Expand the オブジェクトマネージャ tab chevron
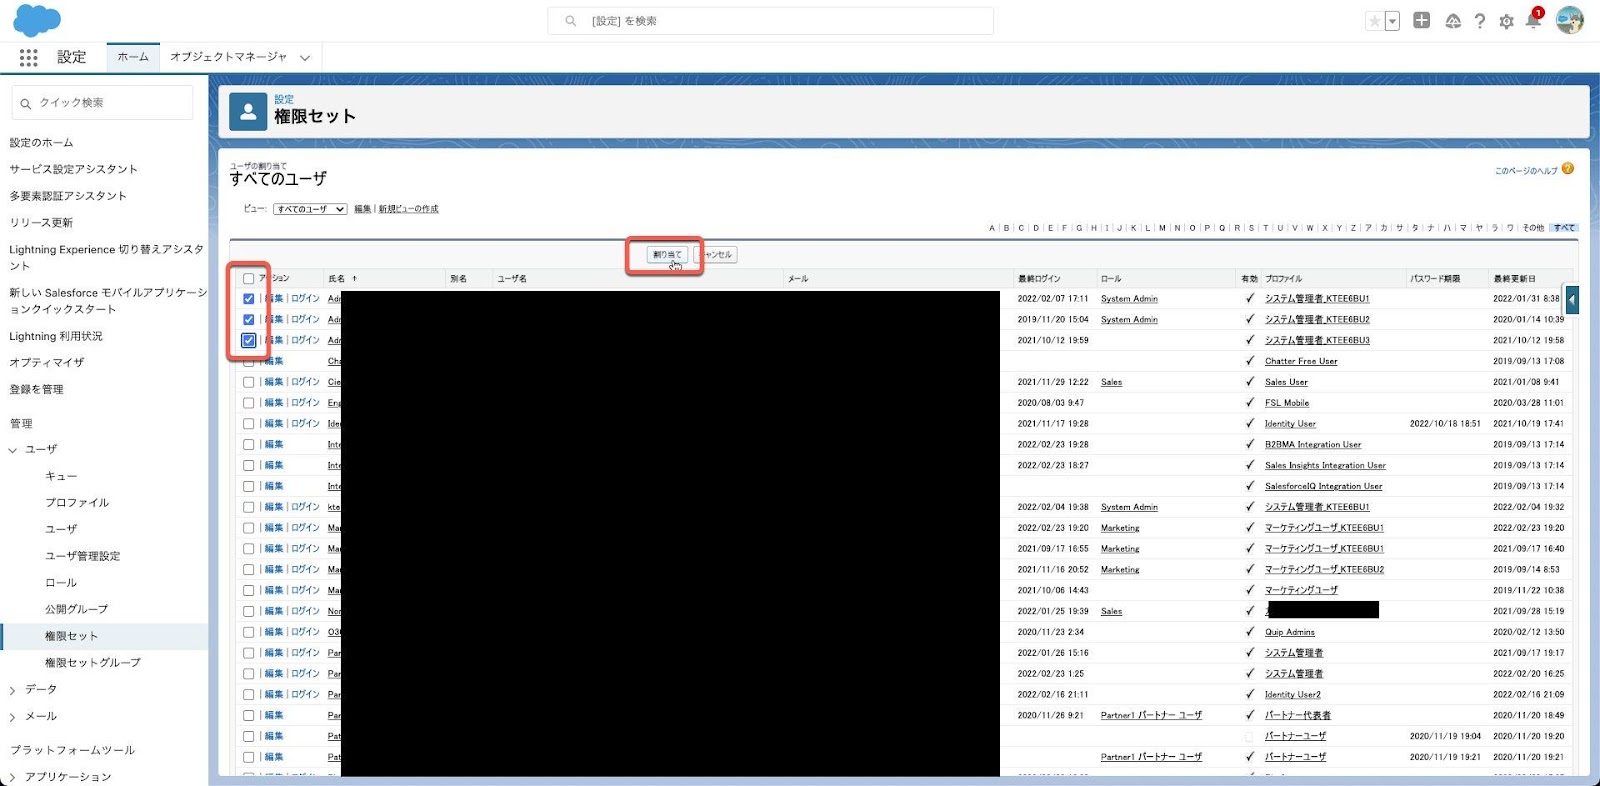Image resolution: width=1600 pixels, height=786 pixels. 305,58
